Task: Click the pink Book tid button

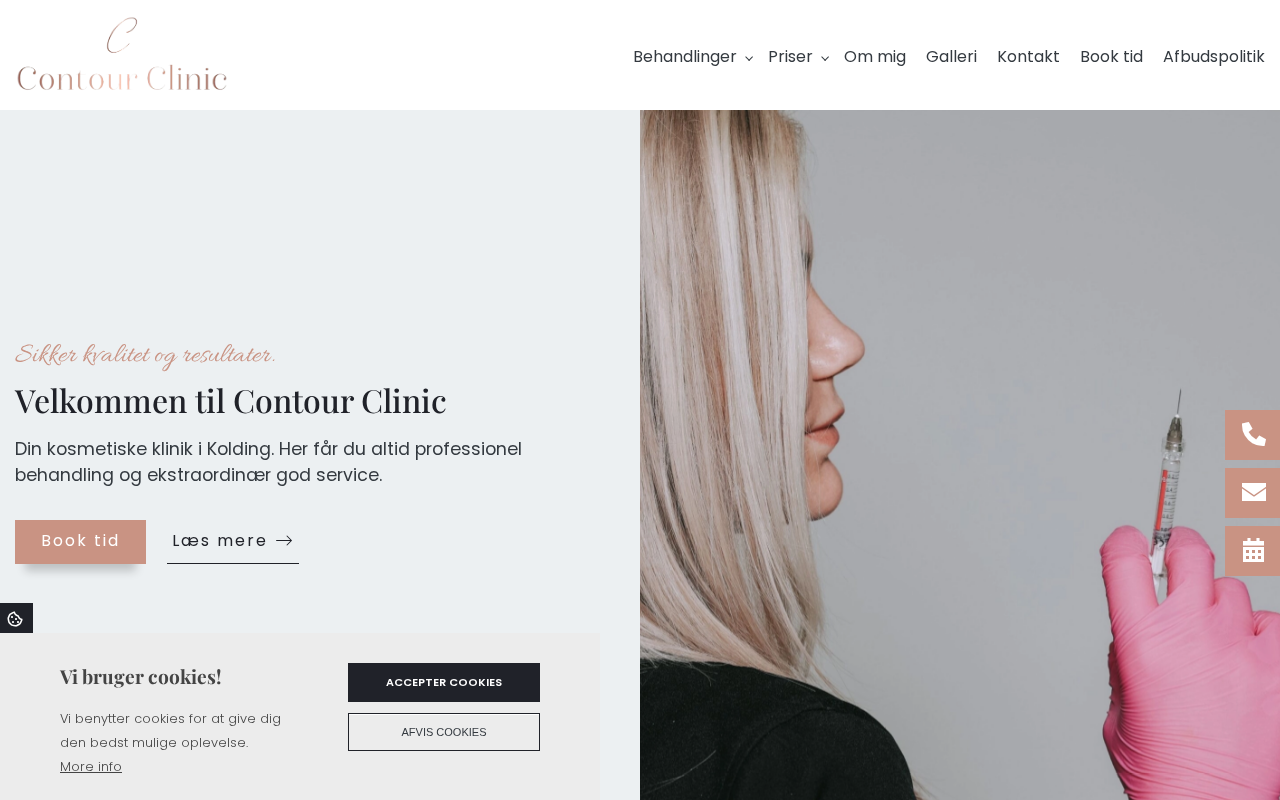Action: click(80, 541)
